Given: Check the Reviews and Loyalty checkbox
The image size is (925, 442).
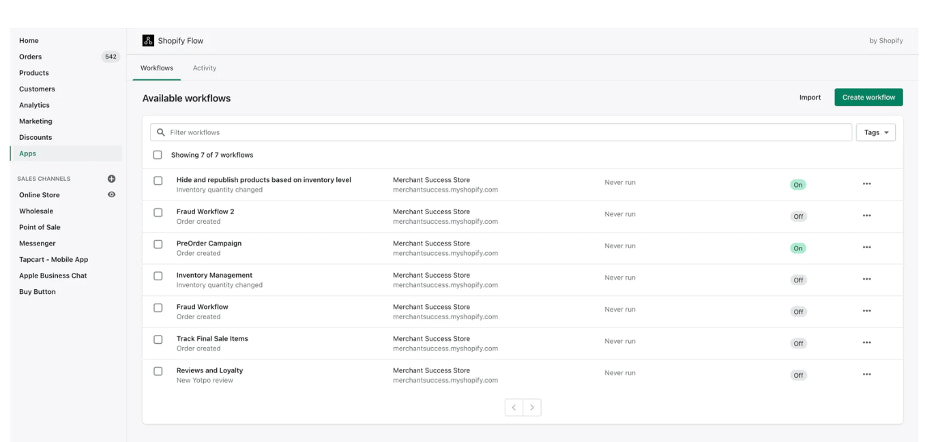Looking at the screenshot, I should click(x=158, y=371).
